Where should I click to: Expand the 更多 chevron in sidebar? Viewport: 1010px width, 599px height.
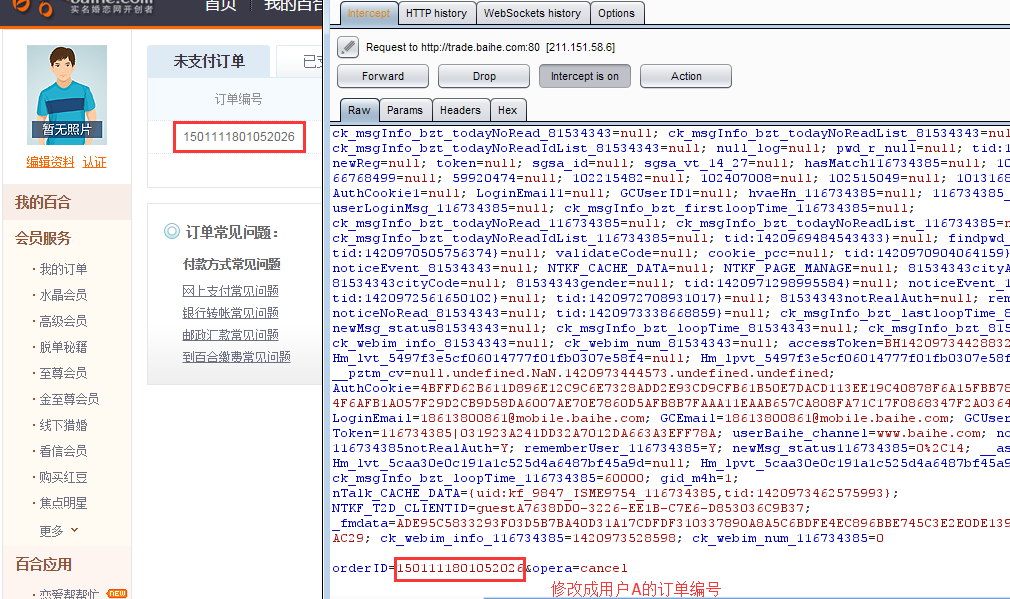(75, 529)
